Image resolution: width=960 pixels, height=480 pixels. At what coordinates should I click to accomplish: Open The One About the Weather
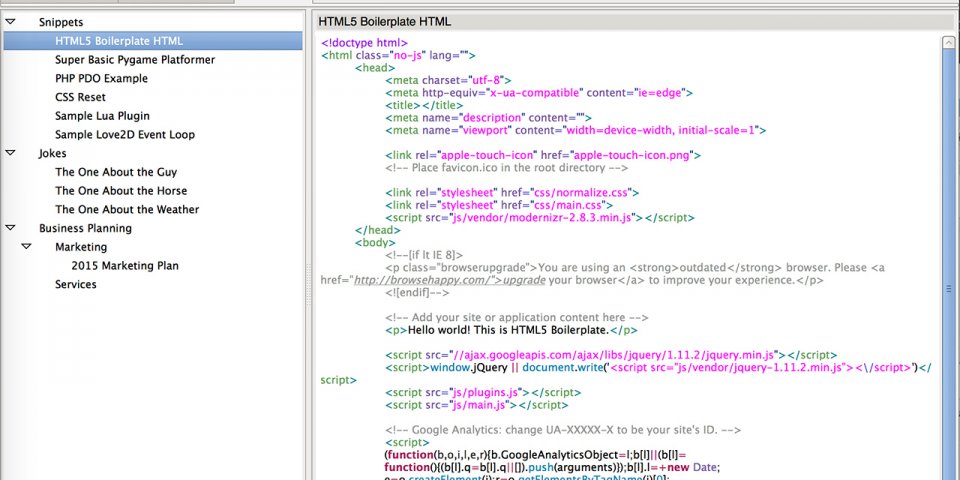(127, 209)
